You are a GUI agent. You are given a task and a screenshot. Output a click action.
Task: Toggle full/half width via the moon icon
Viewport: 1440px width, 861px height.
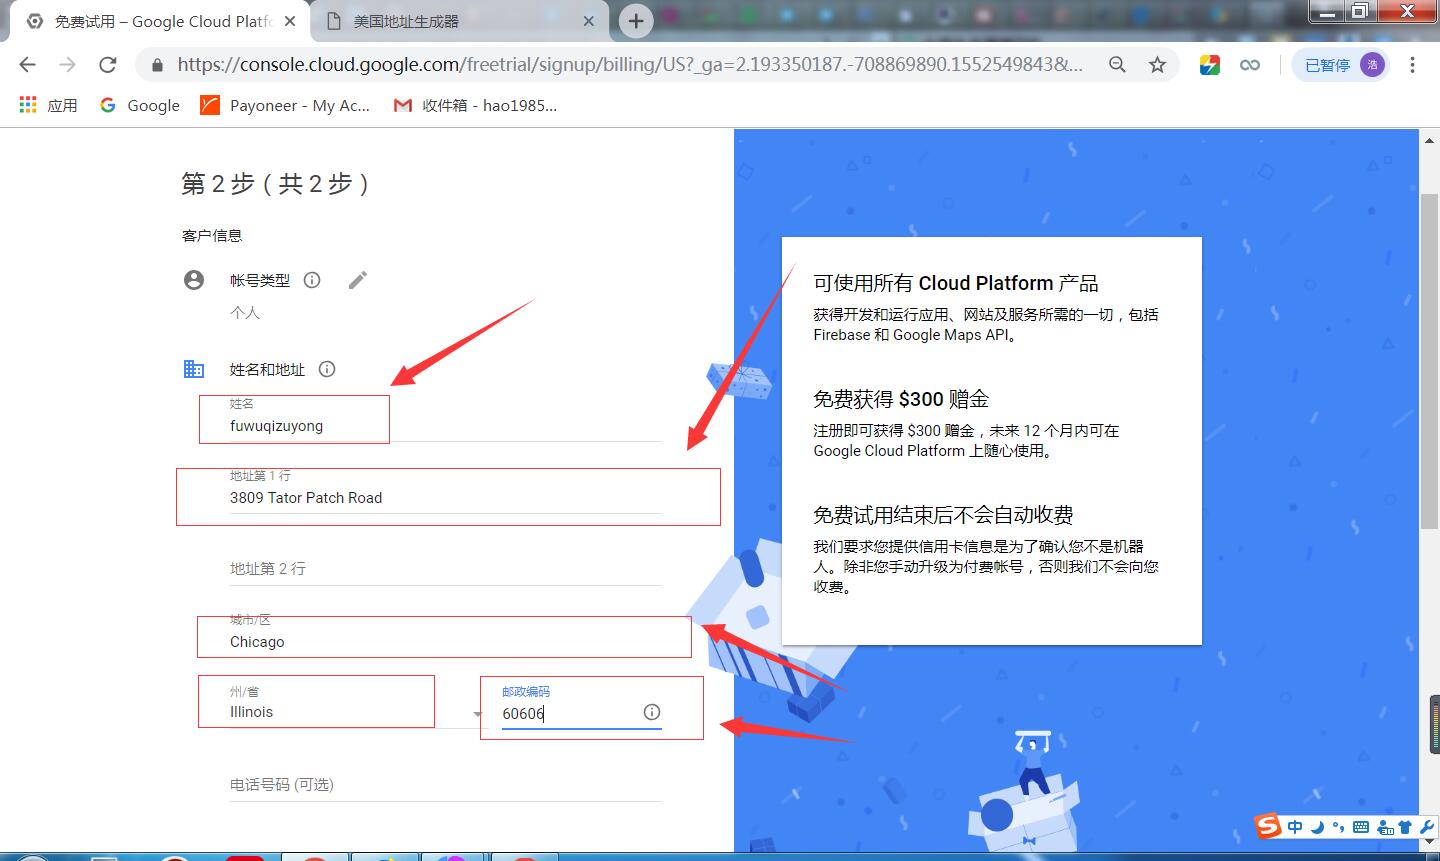click(1317, 827)
